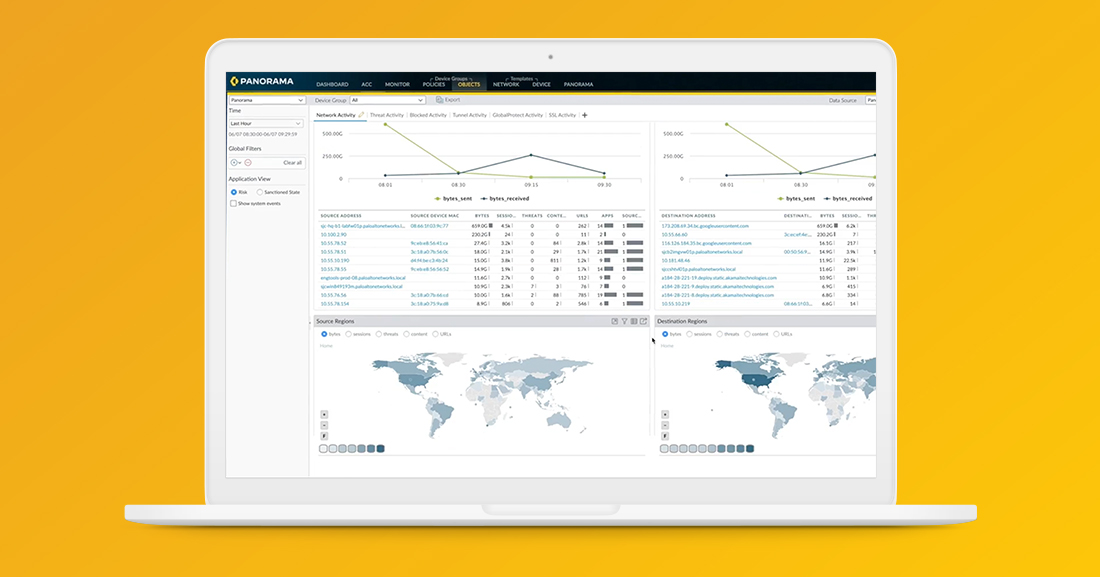Viewport: 1100px width, 577px height.
Task: Open the 10.55.78.52 source address link
Action: click(x=334, y=243)
